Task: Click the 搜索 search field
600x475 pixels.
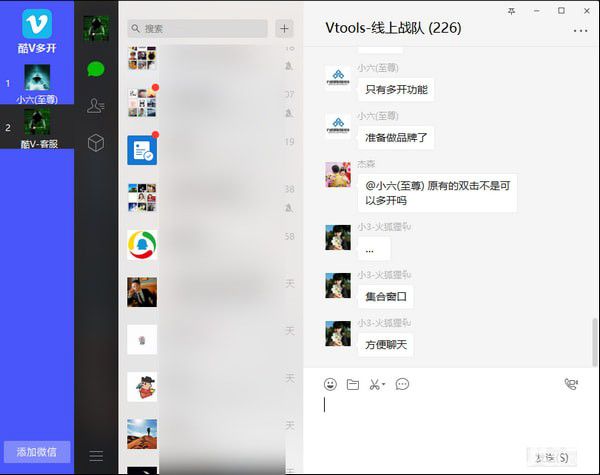Action: click(197, 29)
